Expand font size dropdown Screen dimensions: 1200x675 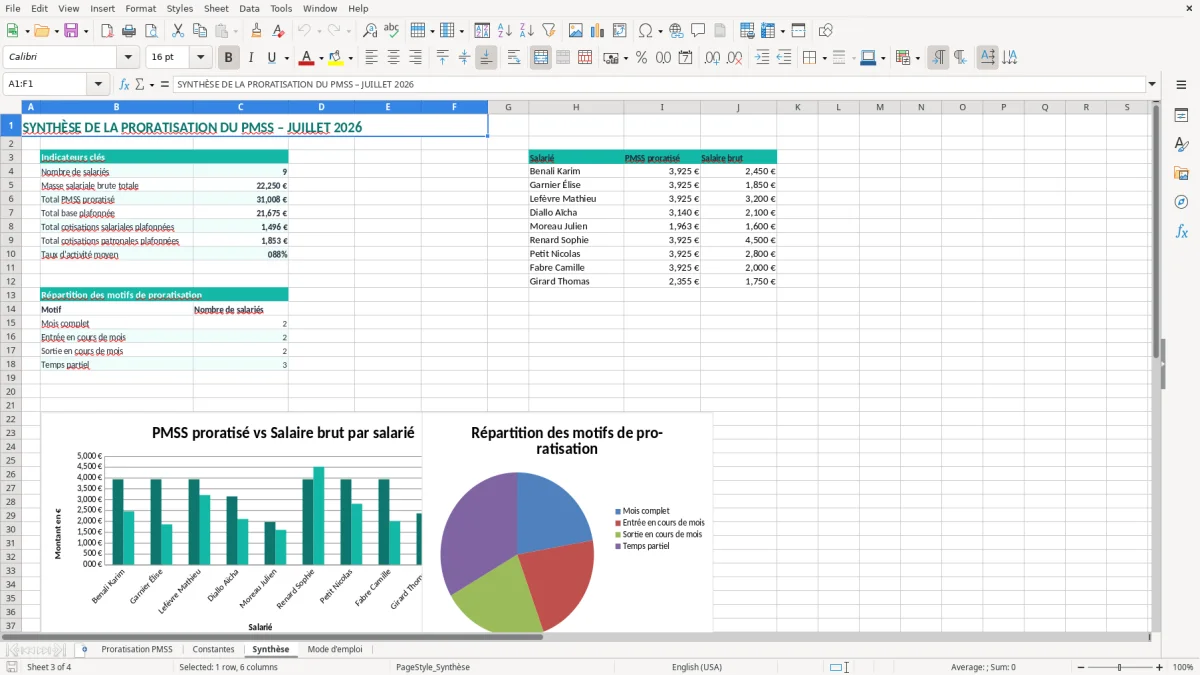tap(201, 58)
